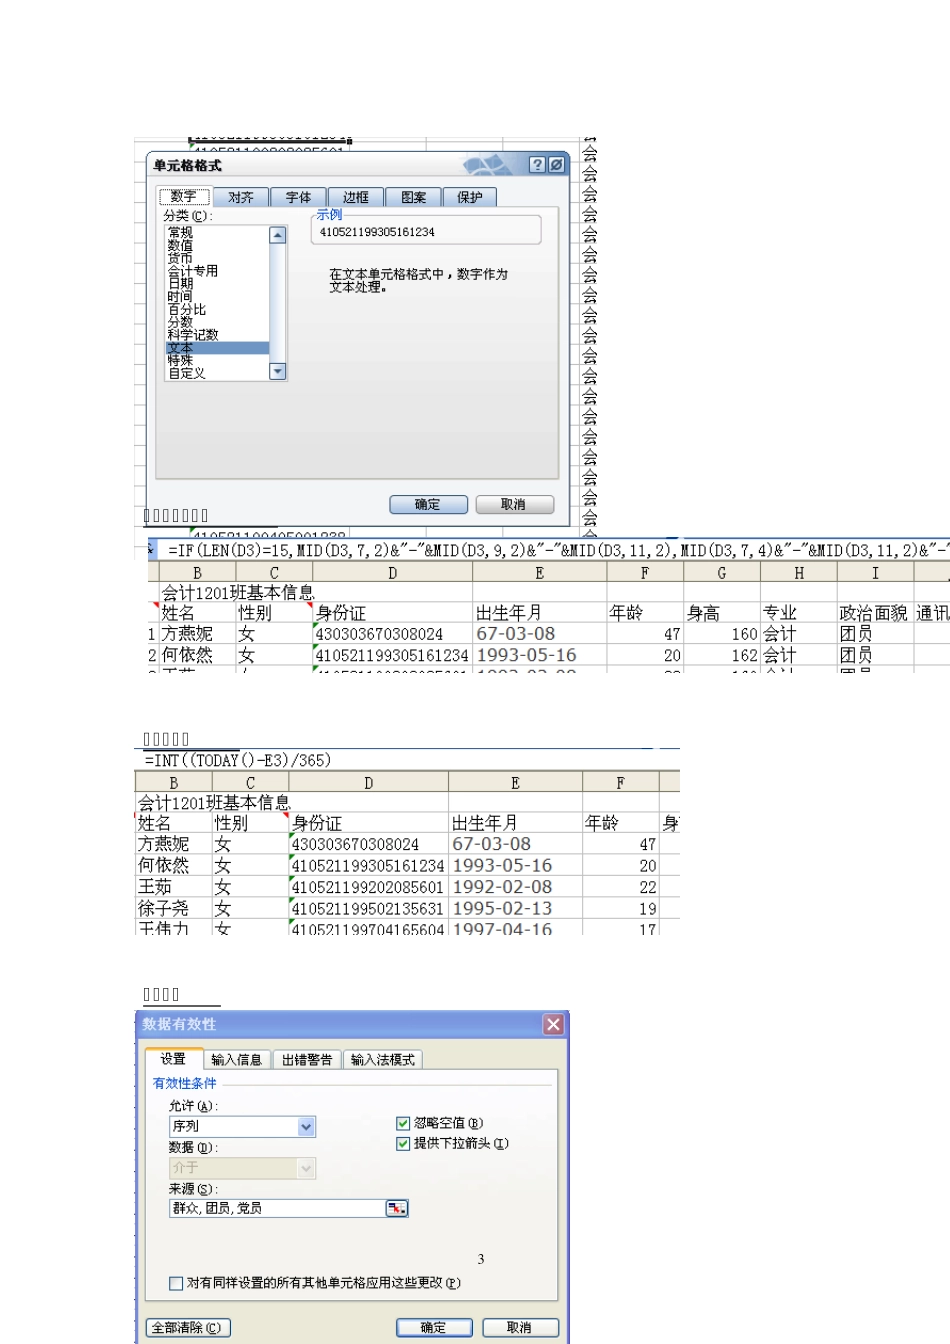Switch to the 数字 tab
Image resolution: width=950 pixels, height=1344 pixels.
tap(184, 197)
